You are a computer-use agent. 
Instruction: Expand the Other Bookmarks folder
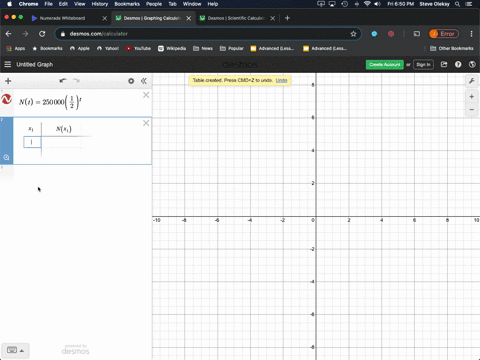click(x=452, y=48)
